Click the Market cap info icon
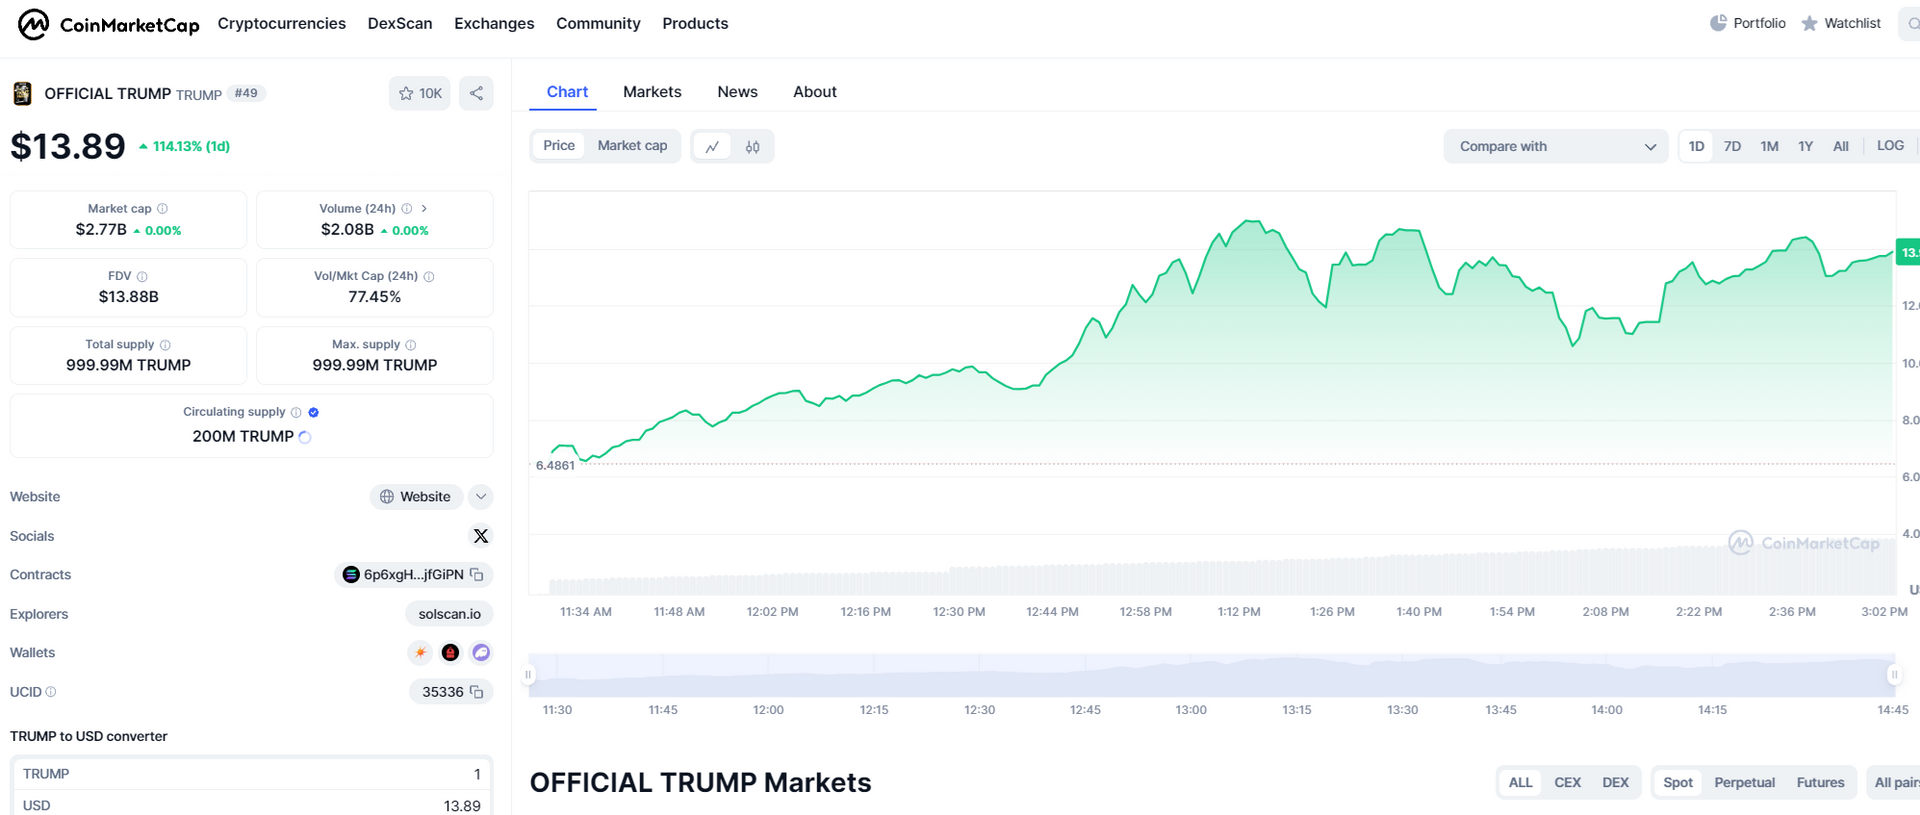The width and height of the screenshot is (1920, 815). click(x=162, y=209)
